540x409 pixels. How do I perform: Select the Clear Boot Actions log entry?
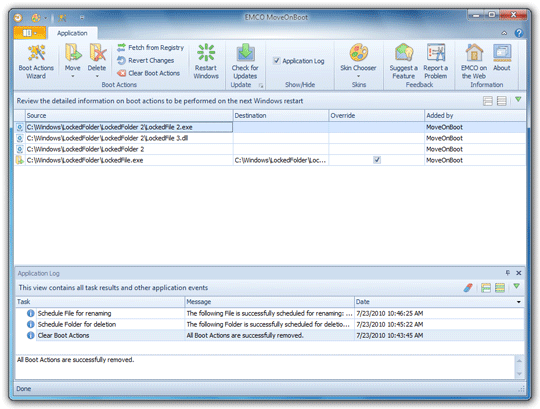pyautogui.click(x=270, y=335)
